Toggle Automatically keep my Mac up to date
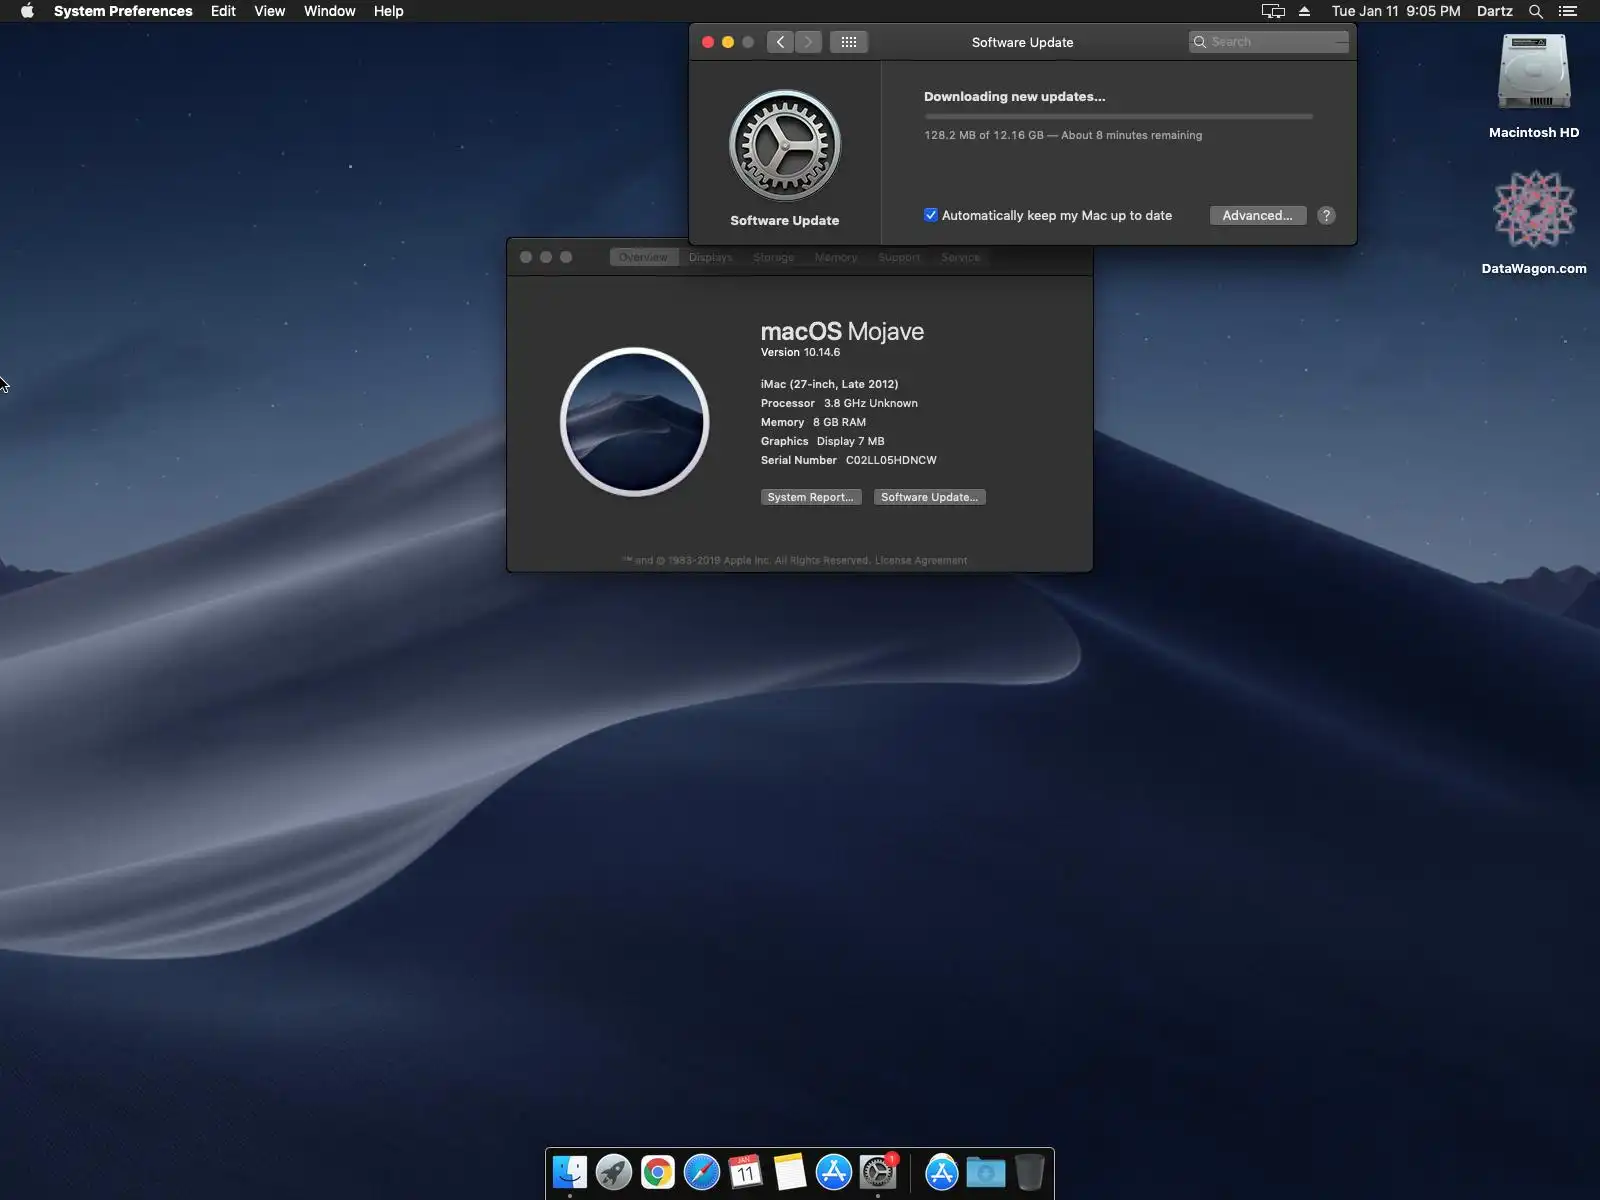1600x1200 pixels. point(931,215)
